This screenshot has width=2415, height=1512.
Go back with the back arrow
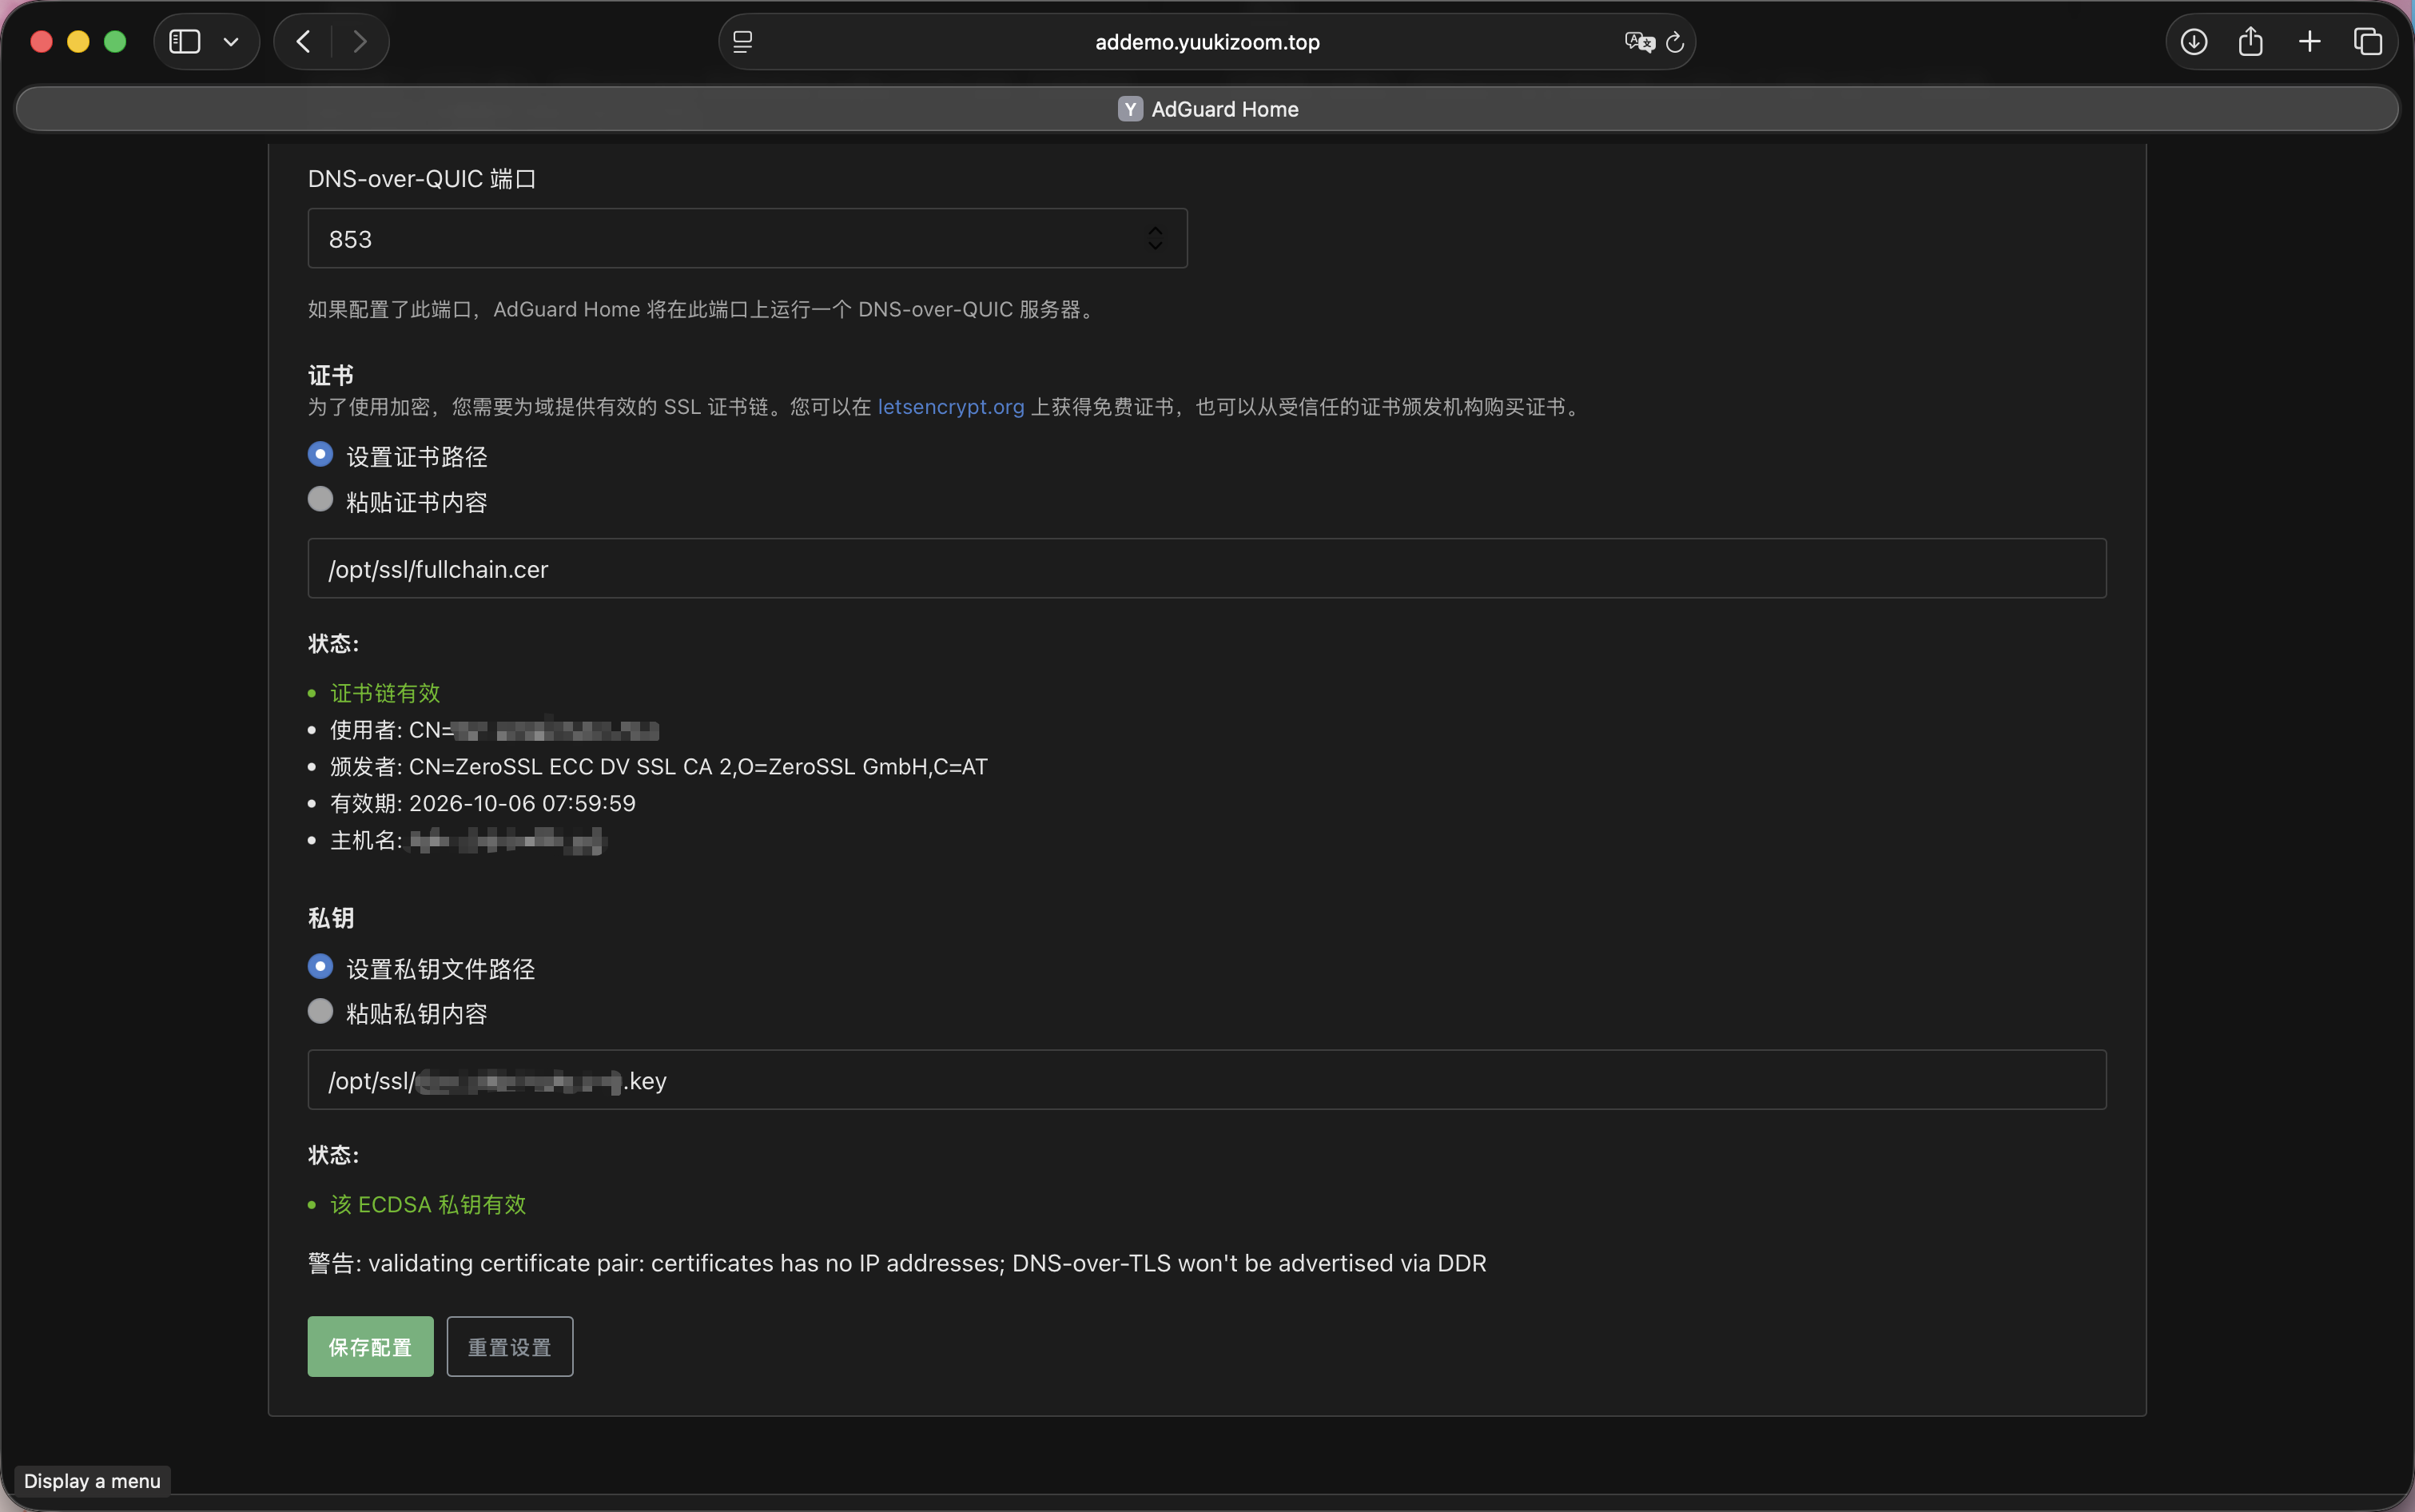(x=303, y=41)
